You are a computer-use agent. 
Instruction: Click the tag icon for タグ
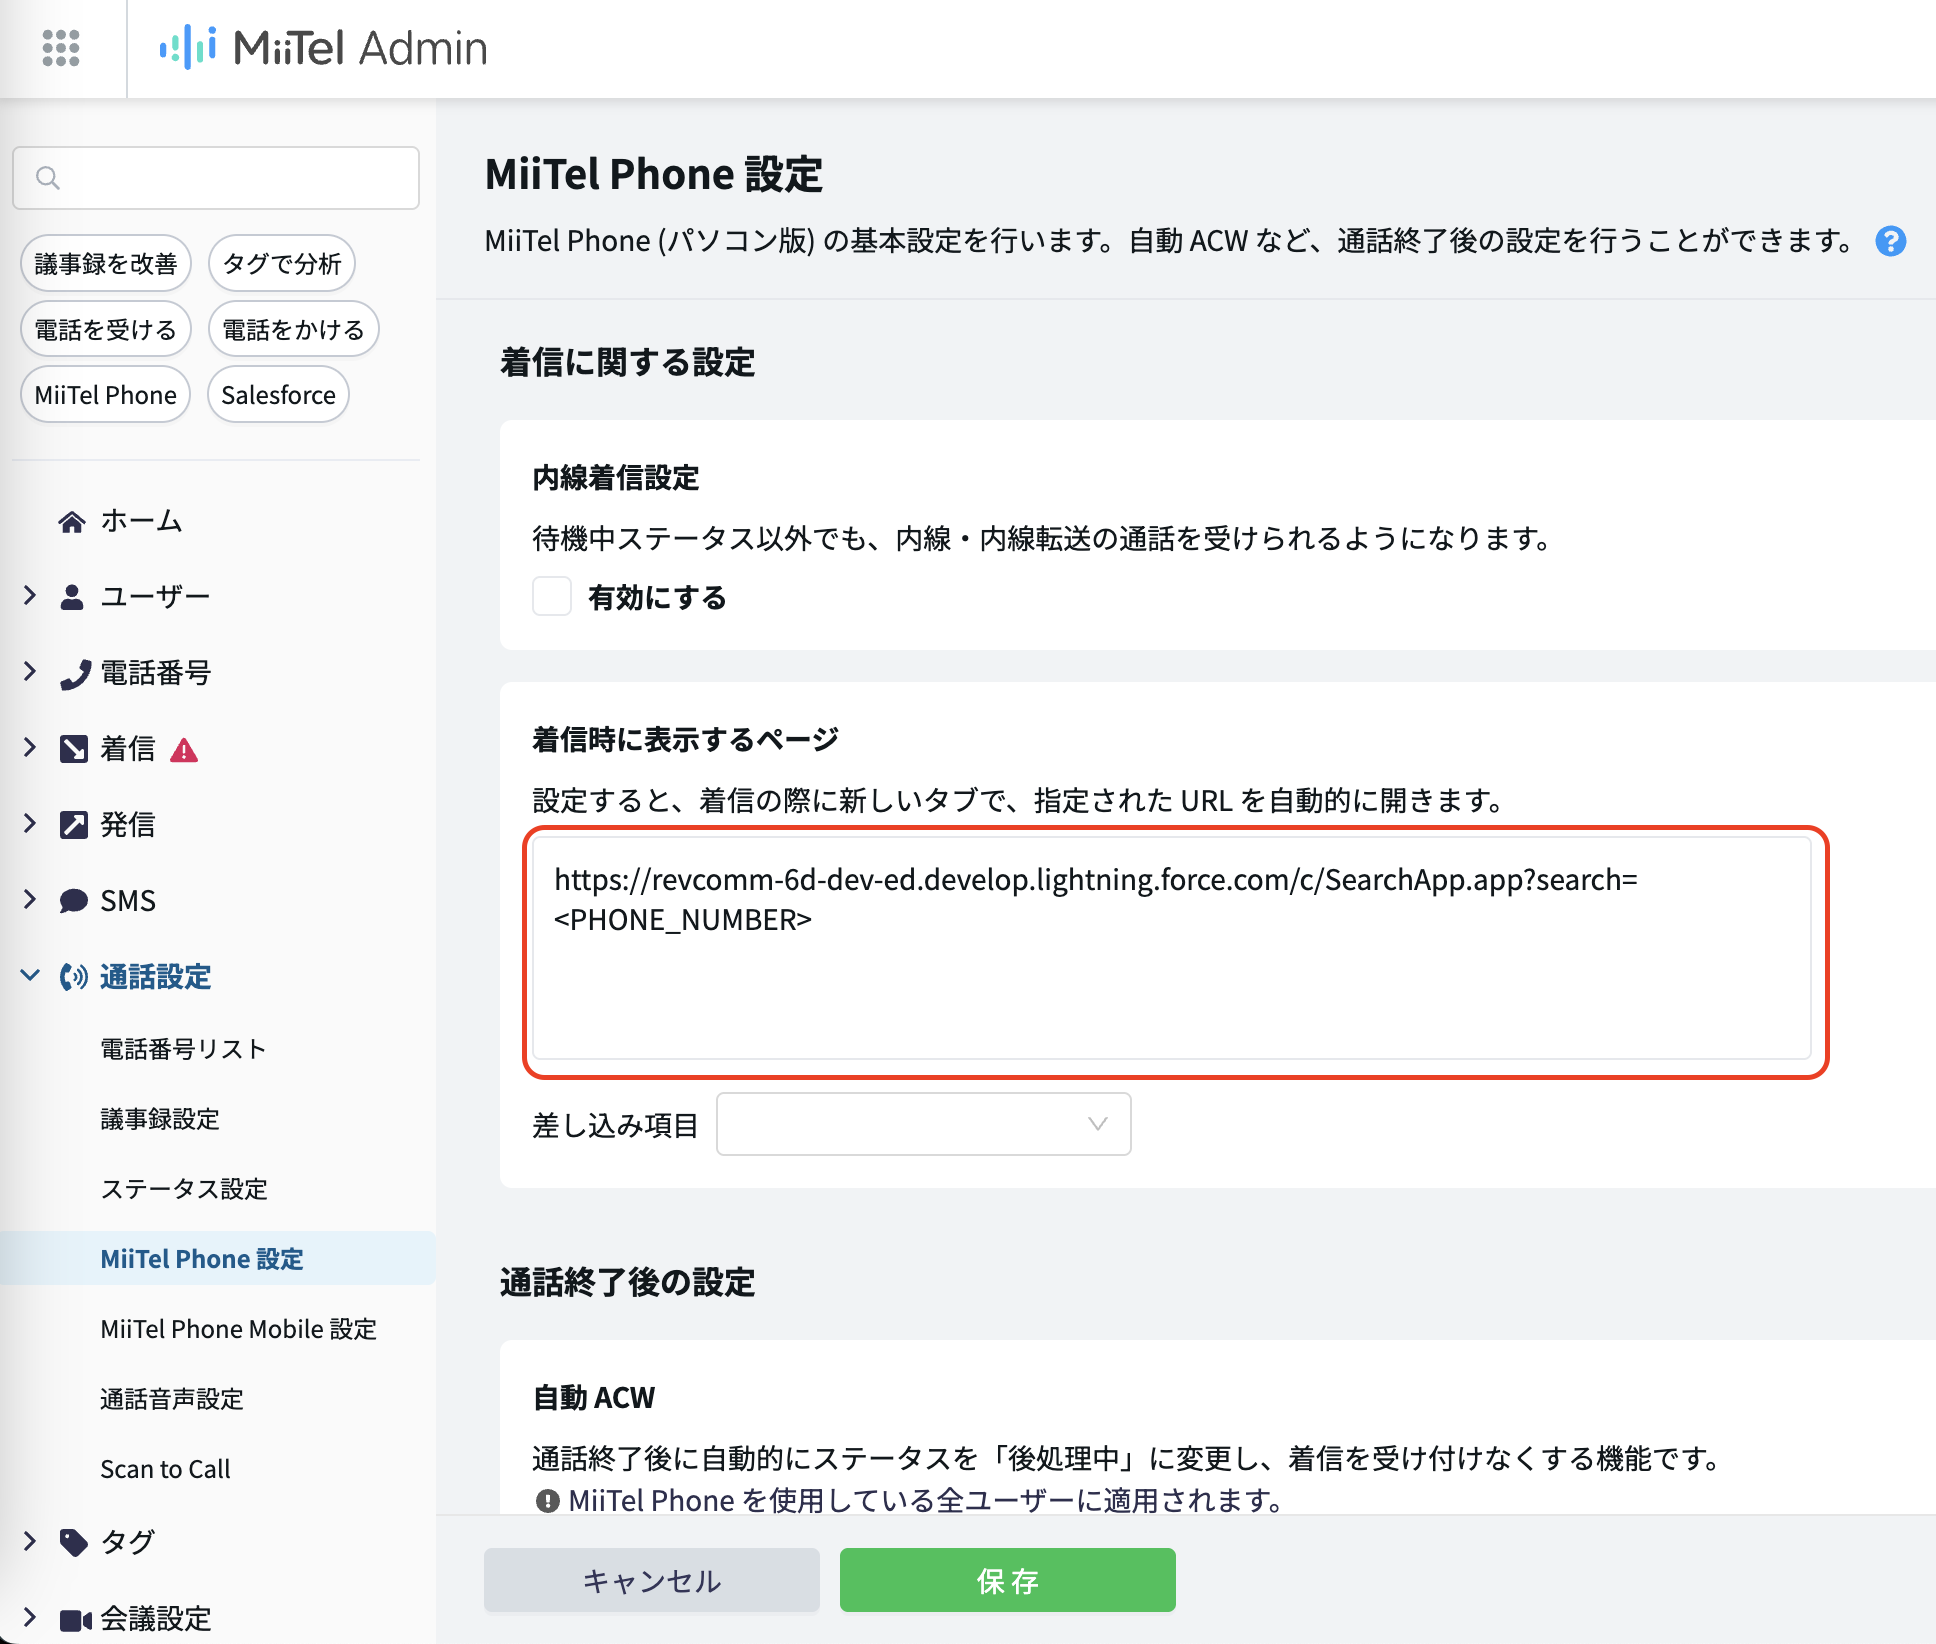click(x=73, y=1542)
